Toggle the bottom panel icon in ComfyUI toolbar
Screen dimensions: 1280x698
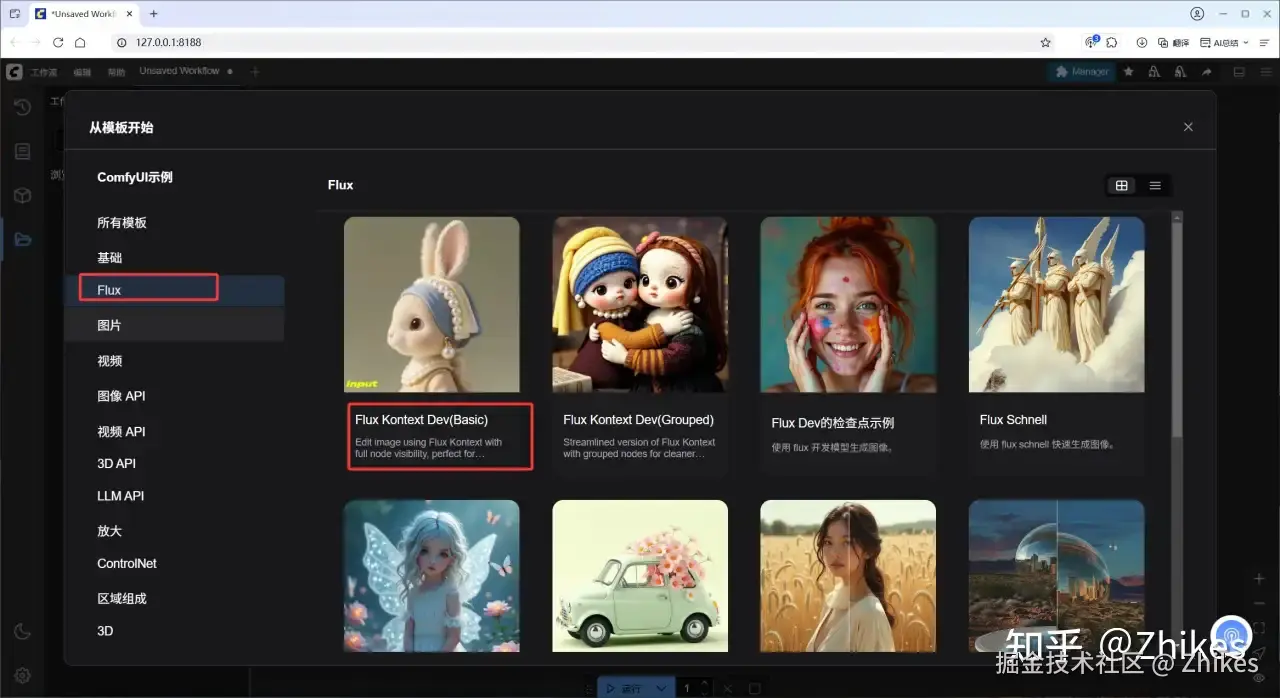click(1239, 72)
